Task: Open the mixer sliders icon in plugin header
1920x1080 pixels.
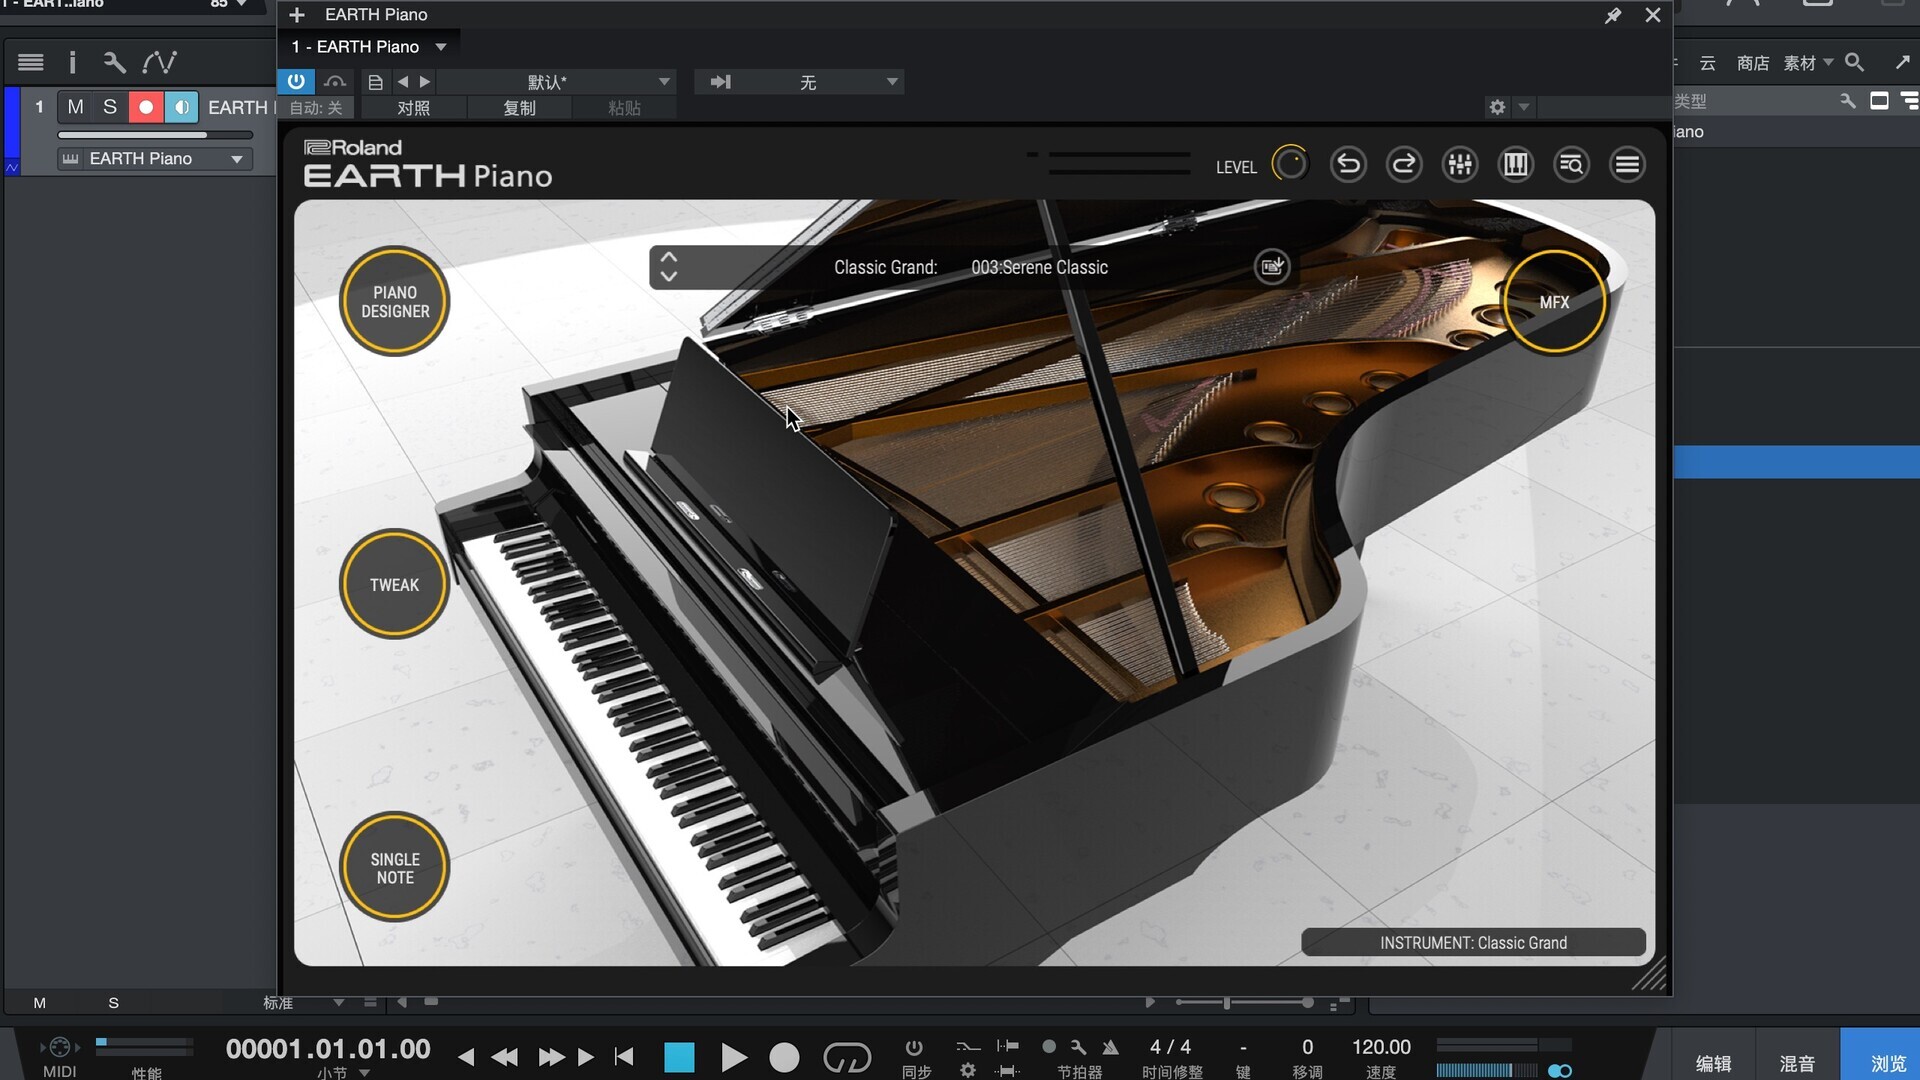Action: click(1460, 164)
